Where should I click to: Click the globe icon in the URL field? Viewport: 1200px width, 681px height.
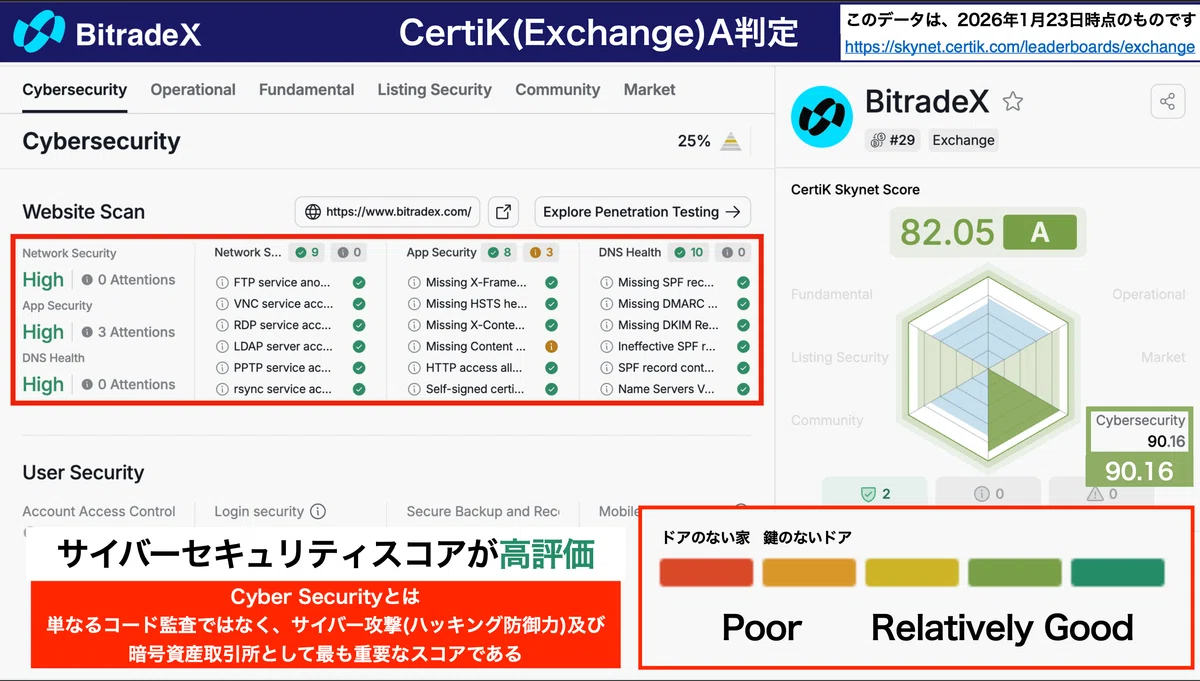coord(313,212)
